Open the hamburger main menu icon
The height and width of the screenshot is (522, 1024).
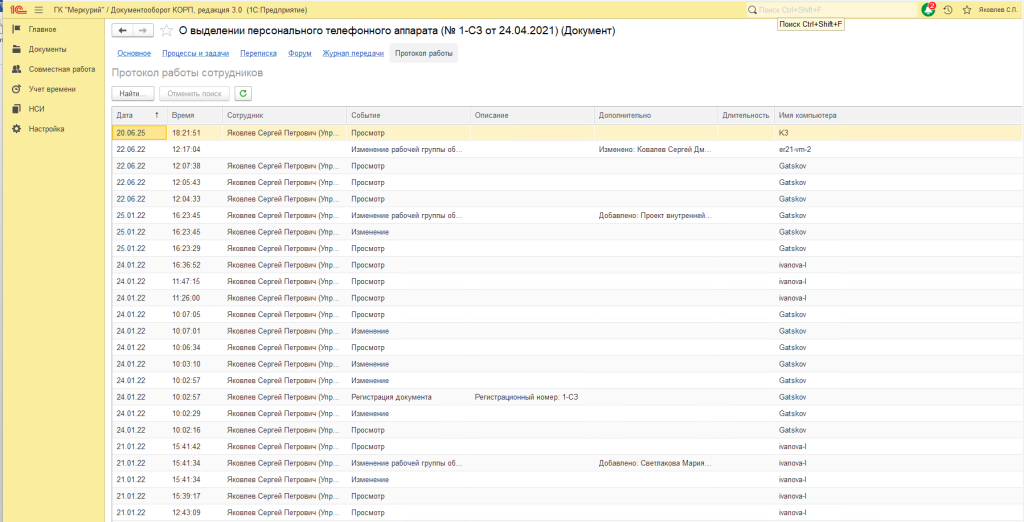coord(37,9)
